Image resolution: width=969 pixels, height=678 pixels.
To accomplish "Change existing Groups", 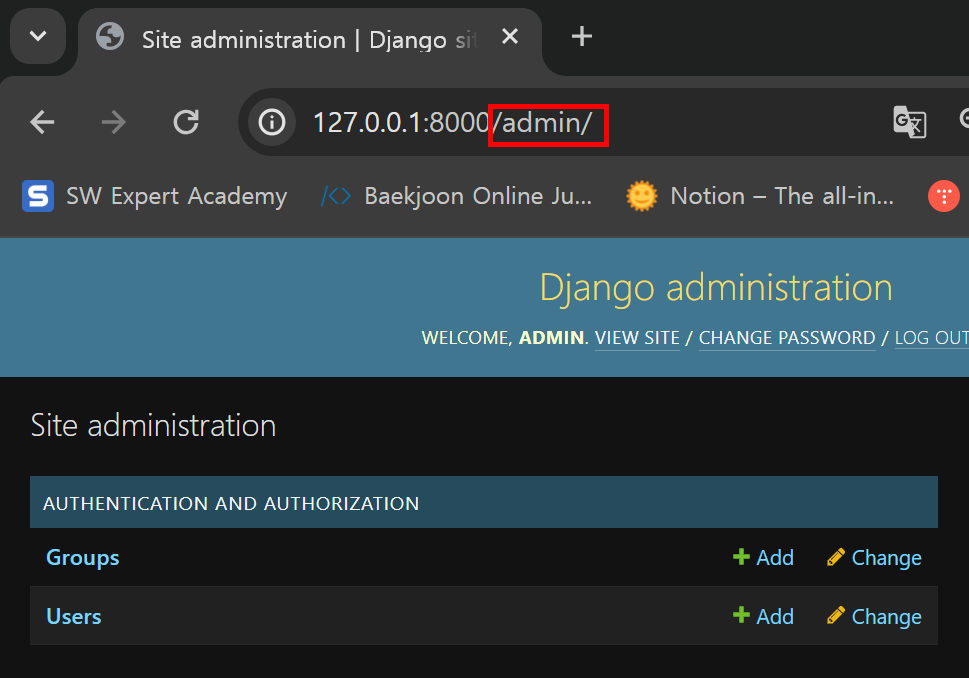I will point(874,557).
